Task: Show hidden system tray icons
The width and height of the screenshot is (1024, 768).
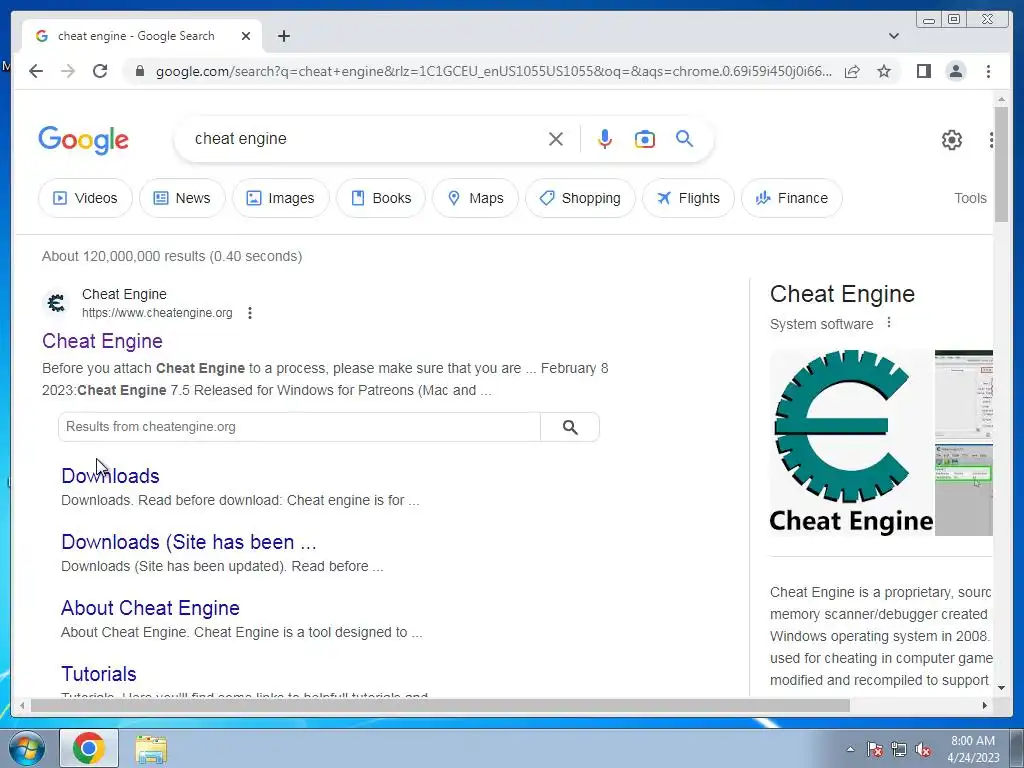Action: tap(850, 749)
